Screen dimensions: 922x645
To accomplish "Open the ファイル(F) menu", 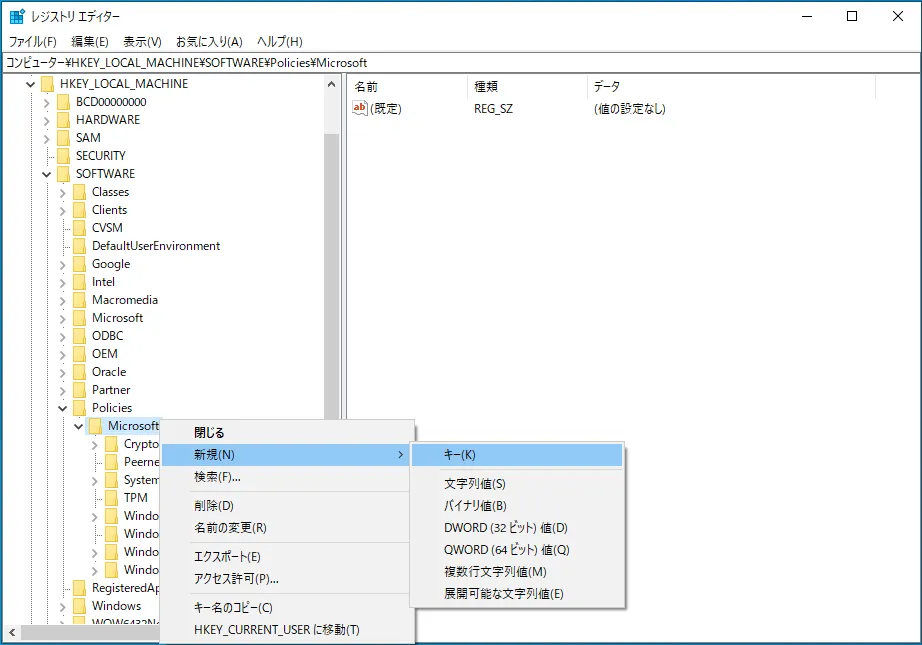I will click(x=32, y=42).
